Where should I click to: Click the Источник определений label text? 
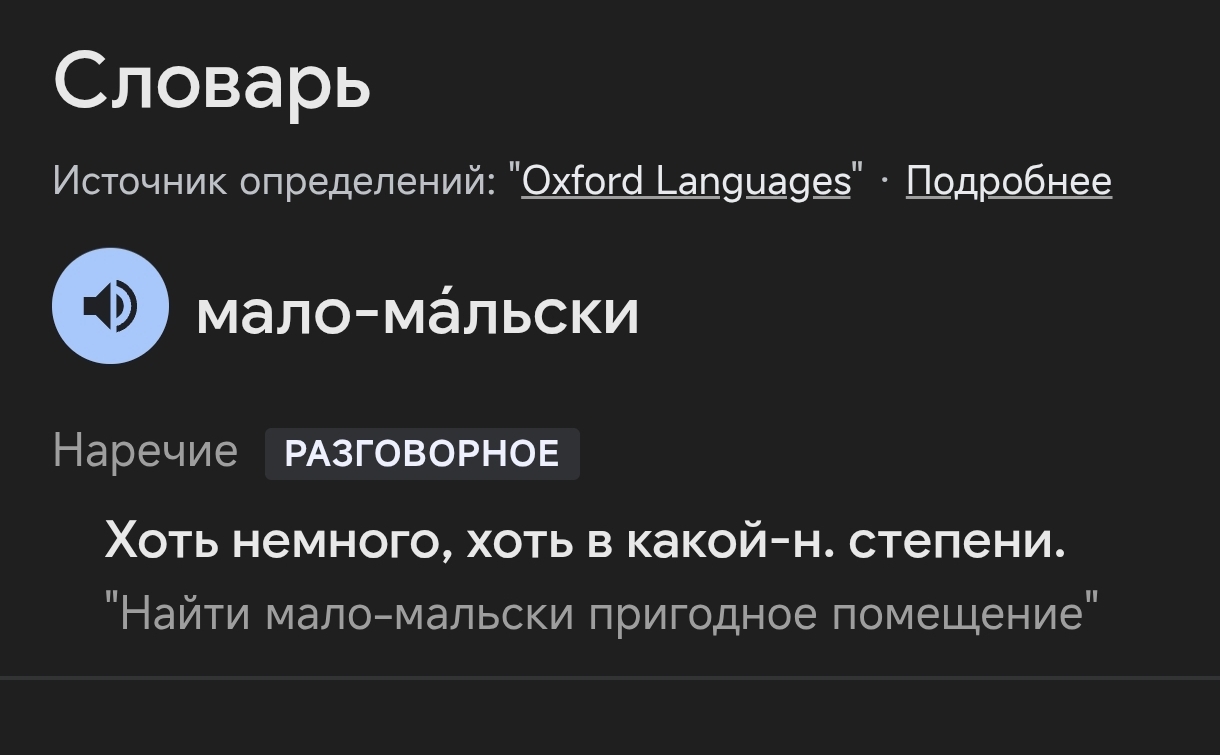click(x=274, y=181)
